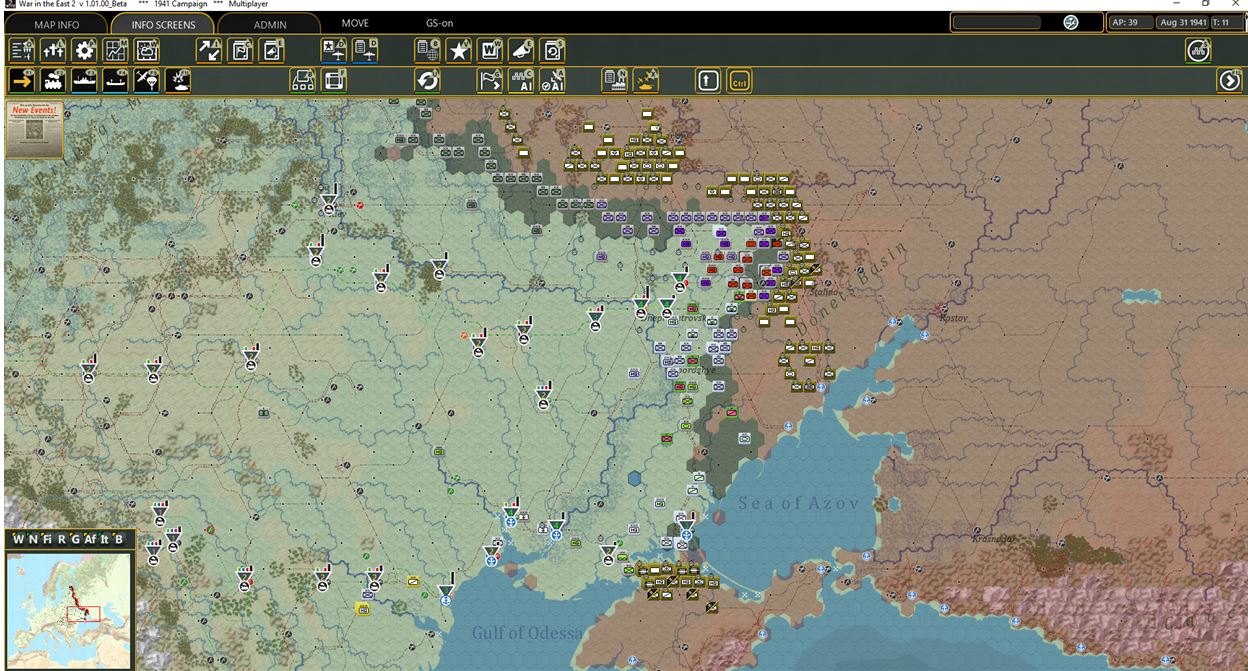Screen dimensions: 1248x671
Task: Open the losses crosses screen icon
Action: click(x=53, y=50)
